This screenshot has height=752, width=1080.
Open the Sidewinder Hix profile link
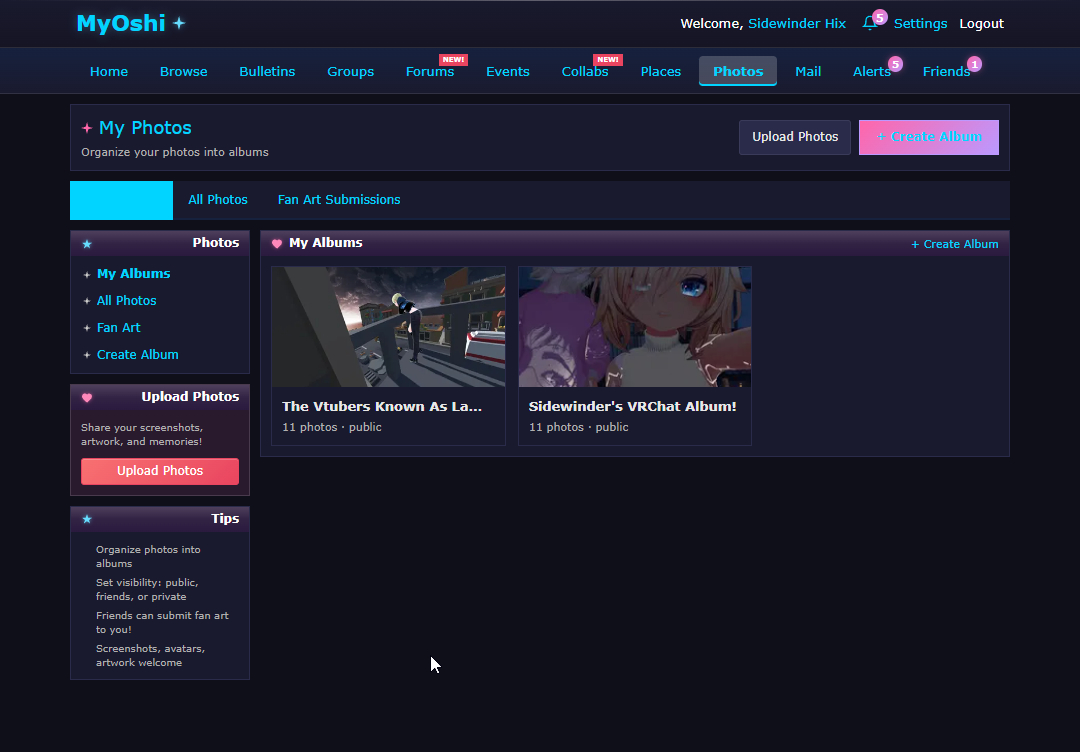coord(797,24)
